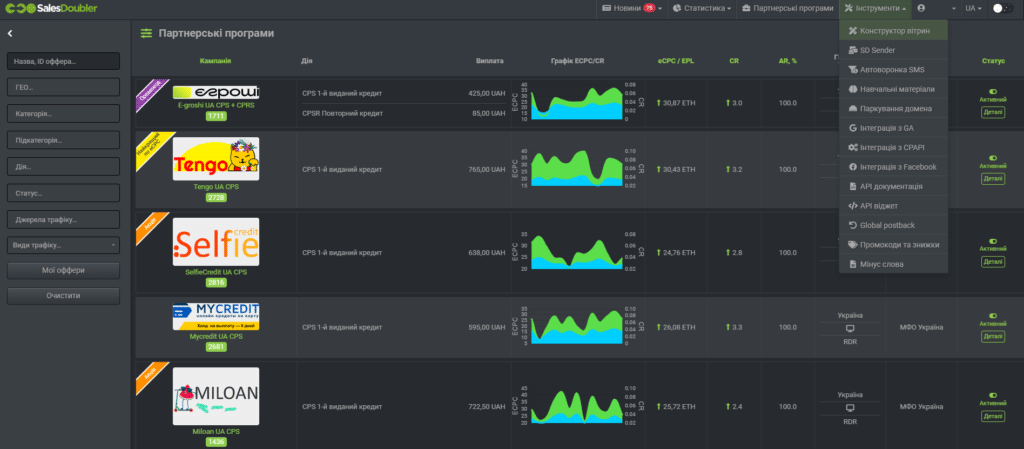Expand the Статистика dropdown menu
The image size is (1024, 449).
(702, 8)
